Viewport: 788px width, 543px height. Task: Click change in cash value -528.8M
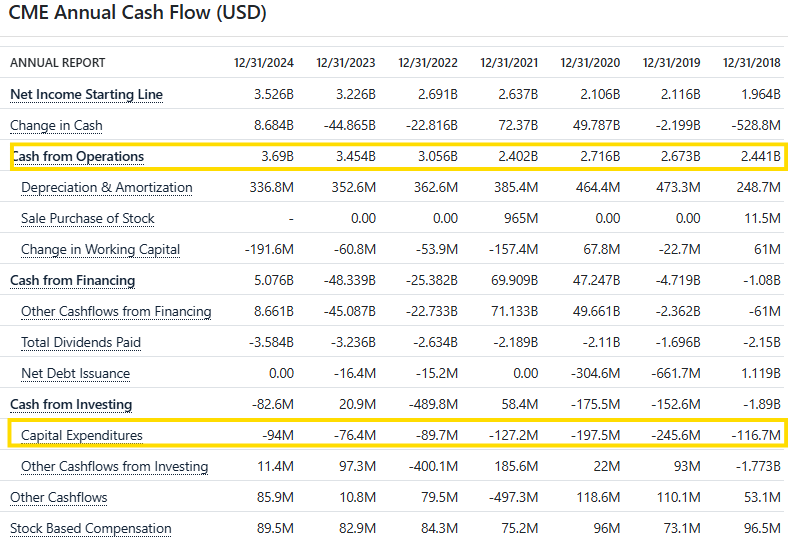[756, 126]
